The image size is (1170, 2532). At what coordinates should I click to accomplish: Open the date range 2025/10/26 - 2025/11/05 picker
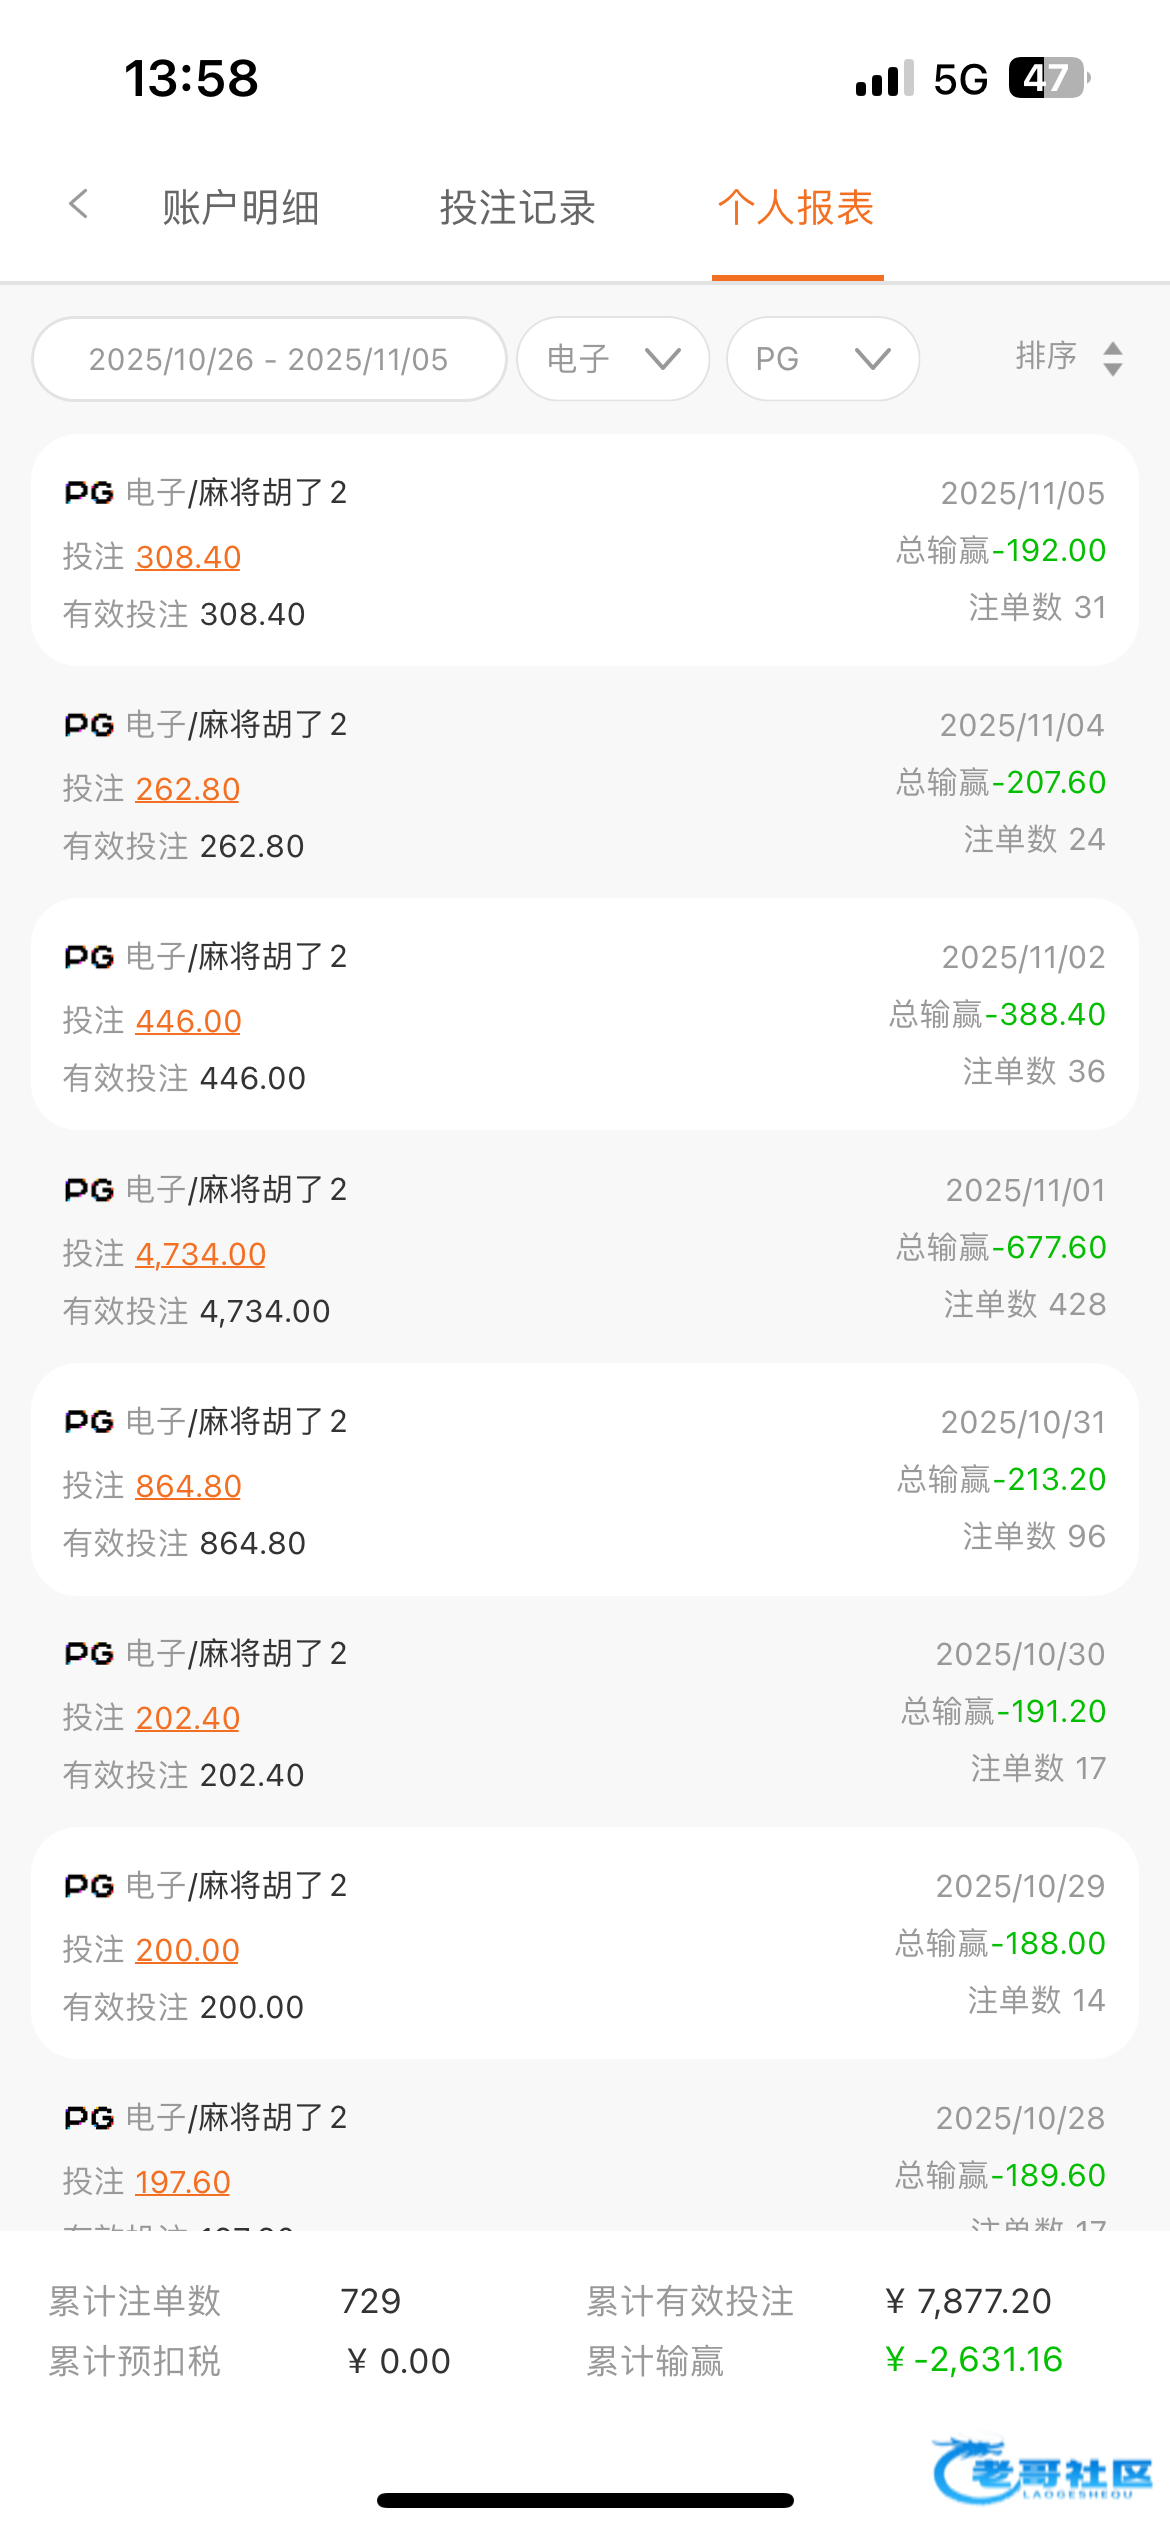[269, 359]
